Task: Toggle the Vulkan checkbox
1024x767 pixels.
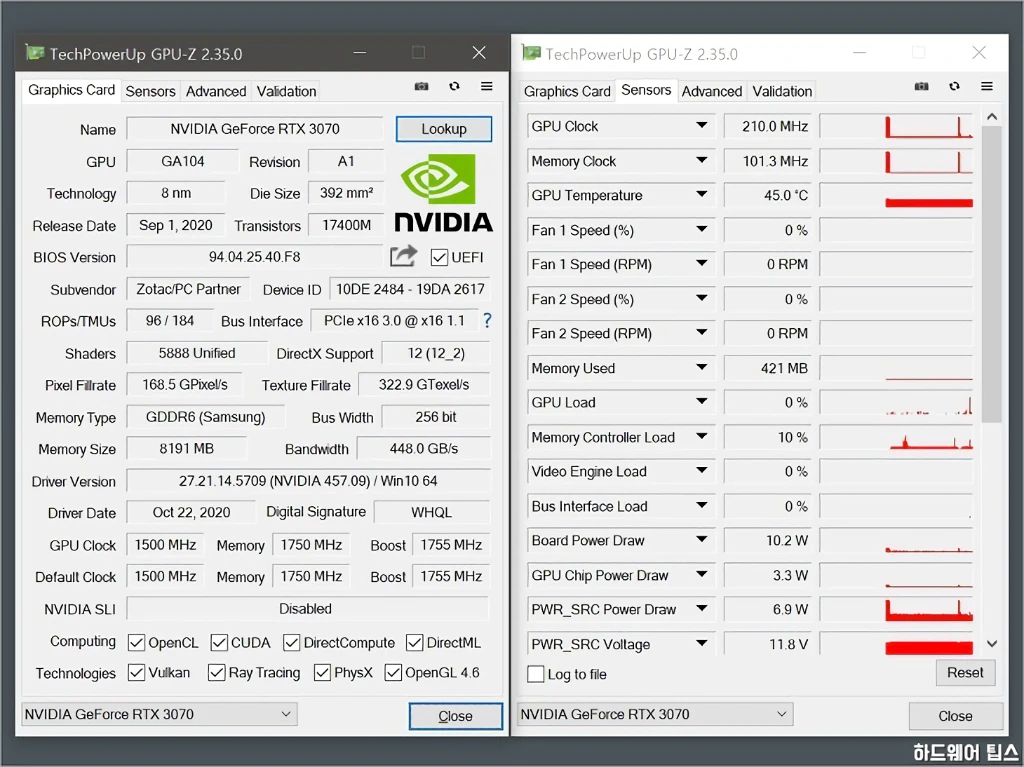Action: (136, 672)
